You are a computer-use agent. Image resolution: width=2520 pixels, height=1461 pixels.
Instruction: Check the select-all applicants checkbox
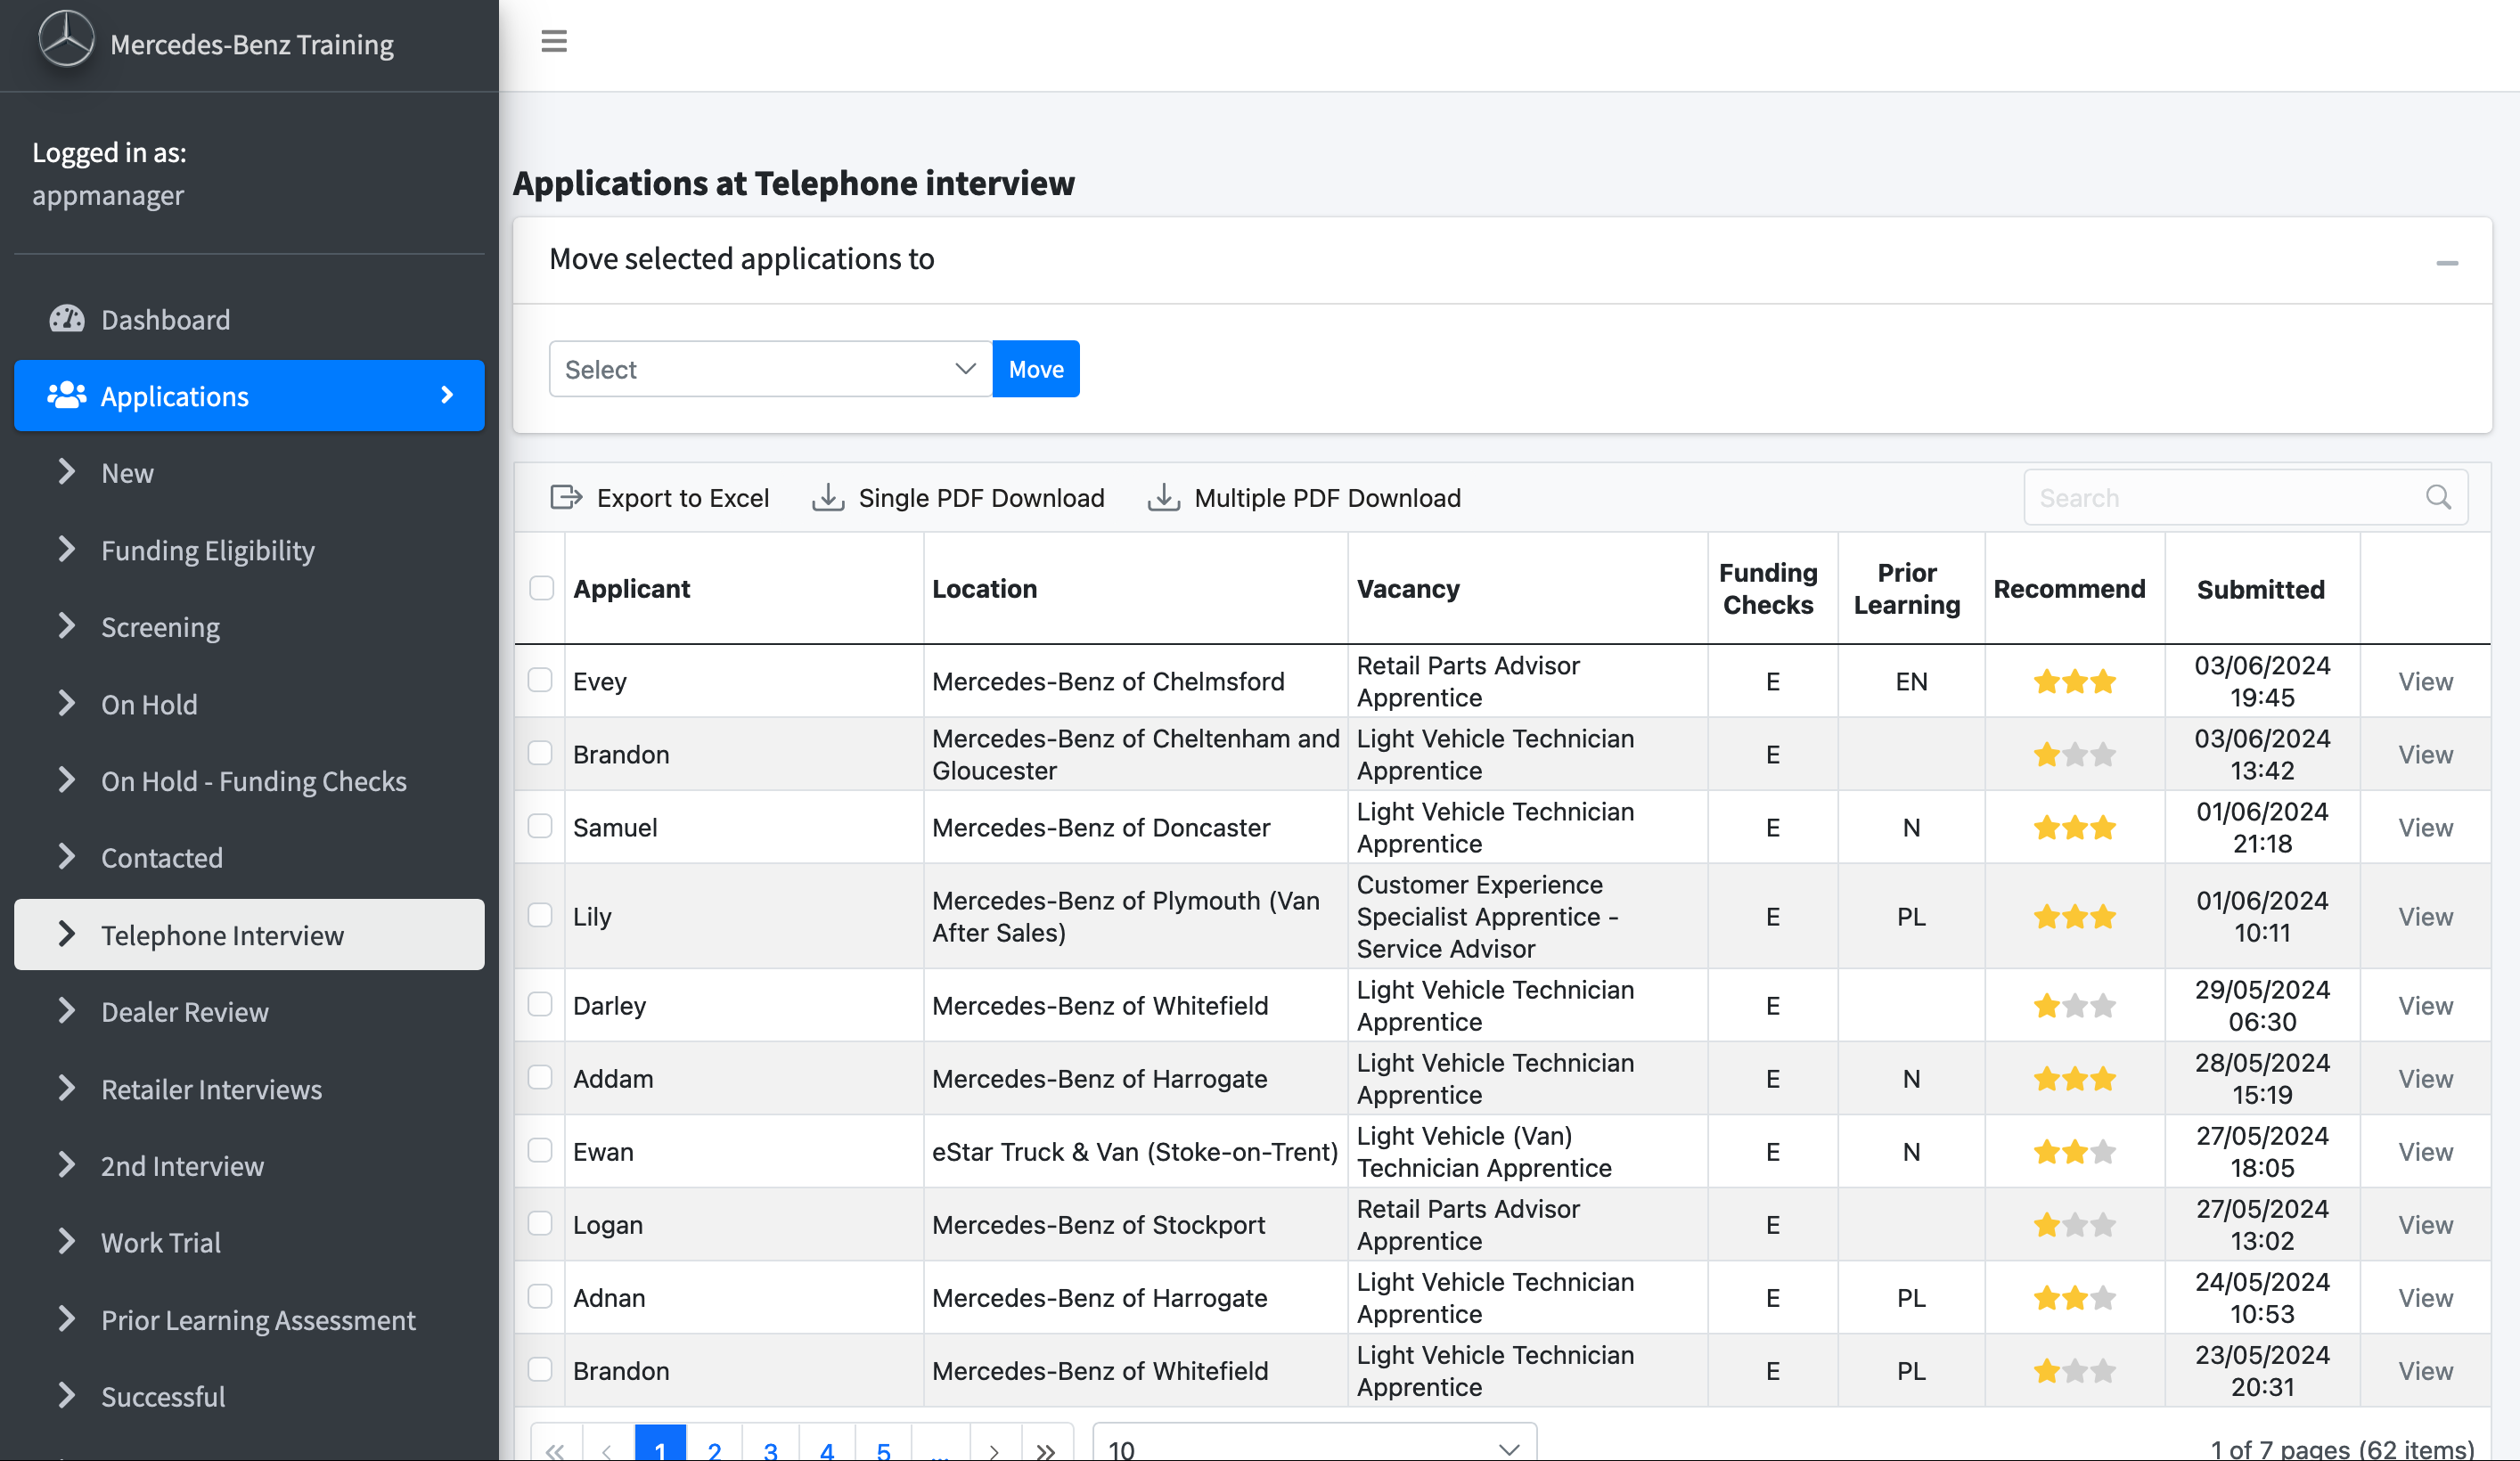point(541,588)
